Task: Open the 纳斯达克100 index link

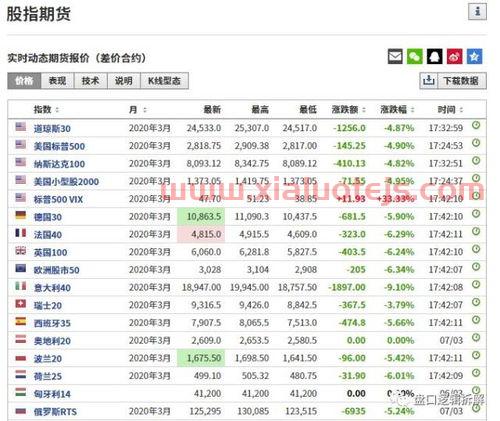Action: click(x=59, y=164)
